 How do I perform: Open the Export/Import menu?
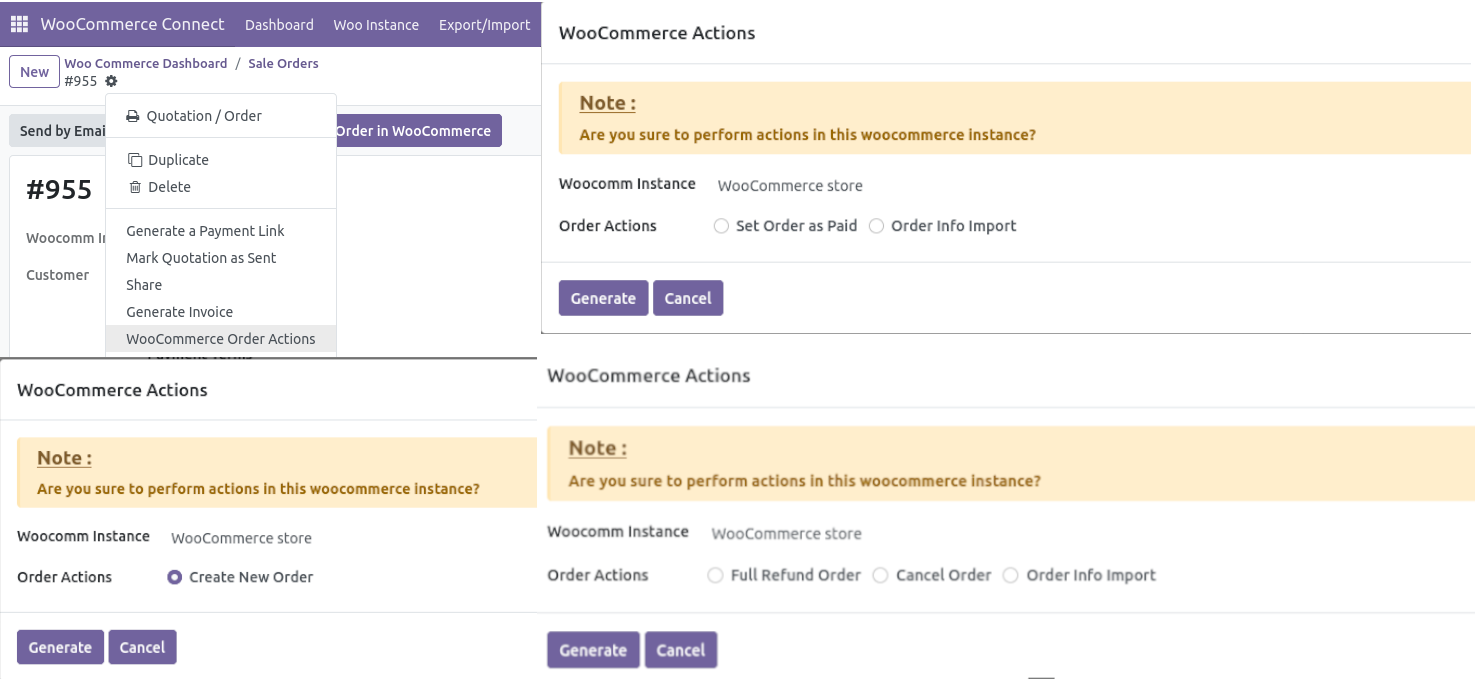484,24
